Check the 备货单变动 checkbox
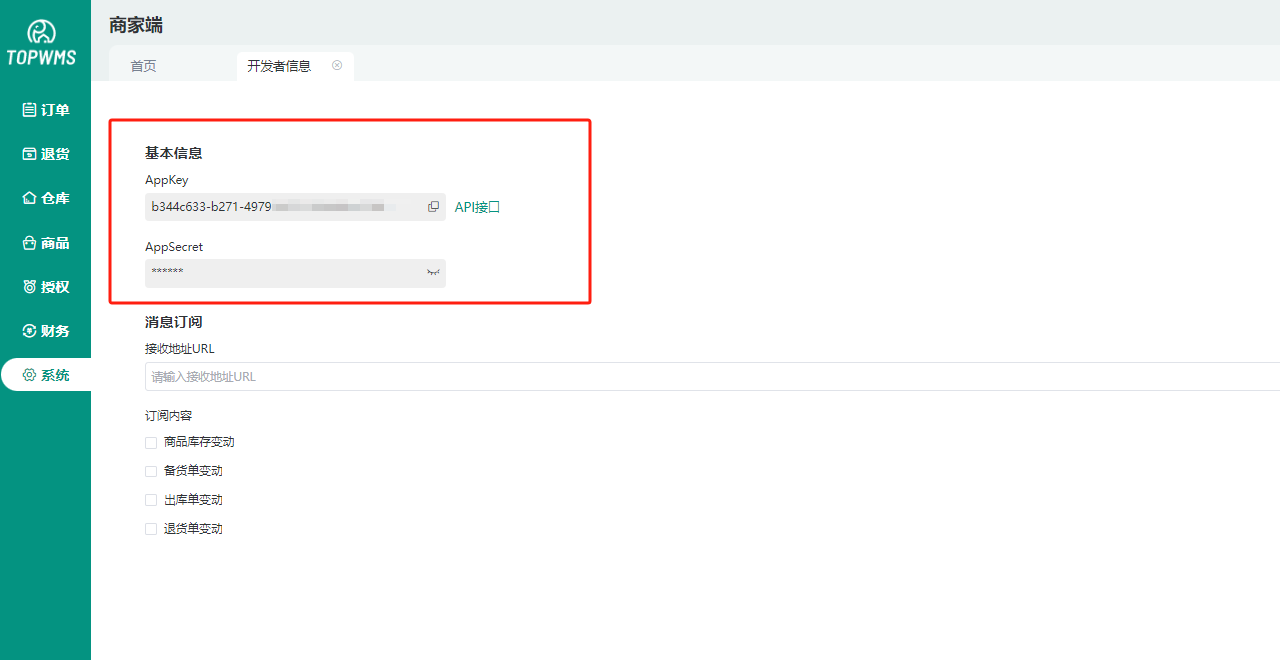Viewport: 1280px width, 660px height. pyautogui.click(x=151, y=471)
